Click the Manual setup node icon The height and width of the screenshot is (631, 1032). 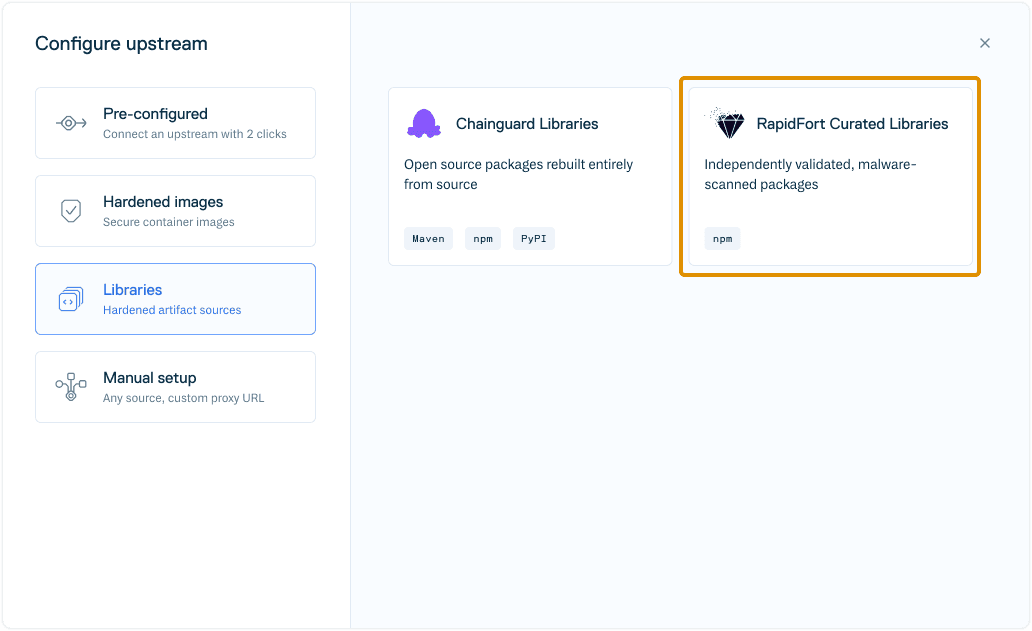[x=71, y=387]
